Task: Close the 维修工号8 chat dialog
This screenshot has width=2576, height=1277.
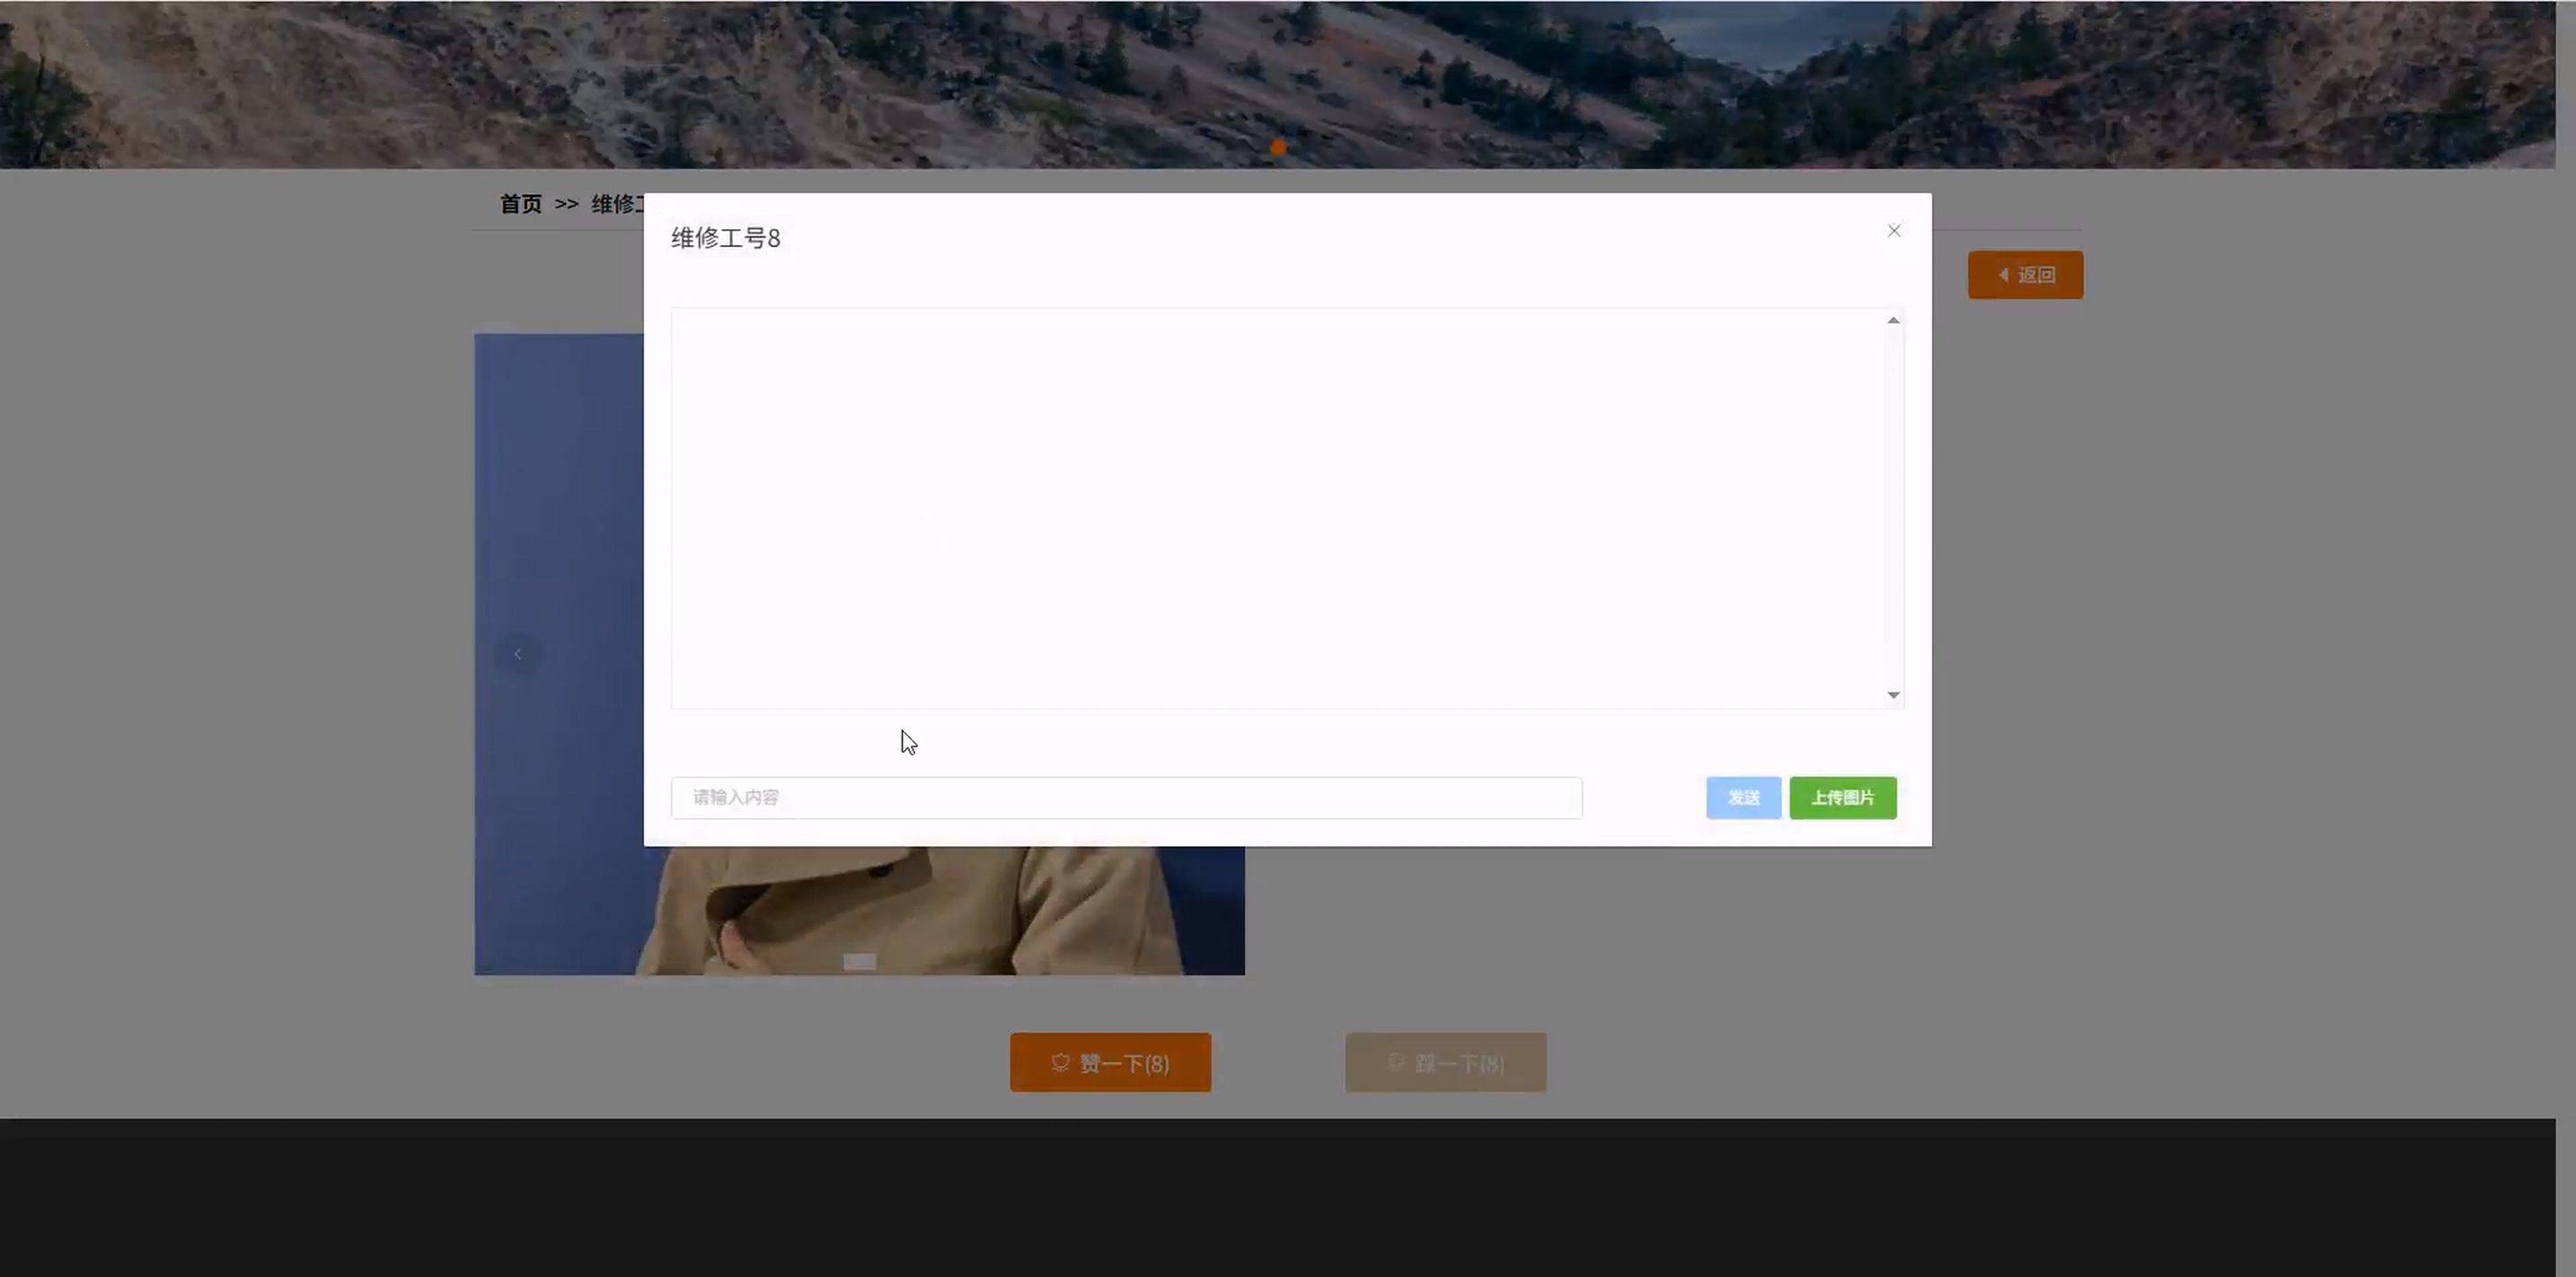Action: 1893,231
